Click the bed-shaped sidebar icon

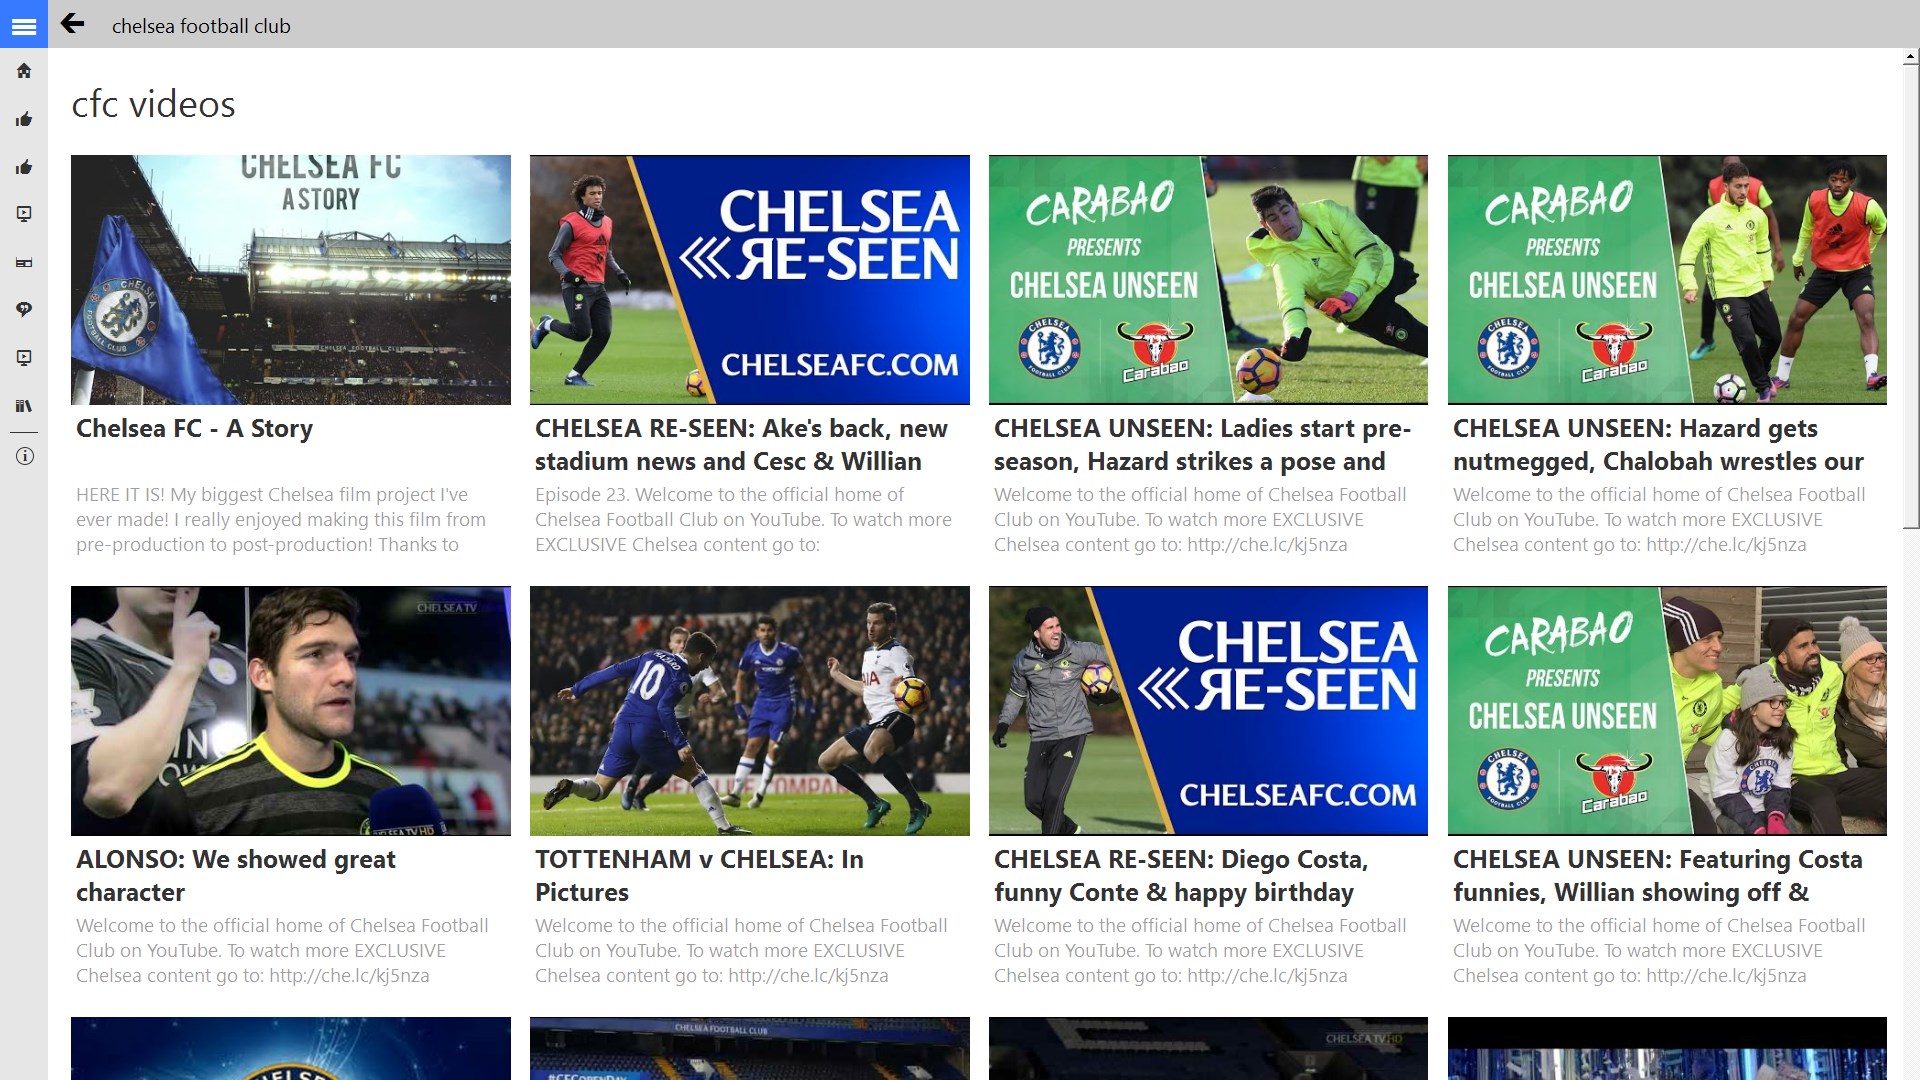pos(24,263)
